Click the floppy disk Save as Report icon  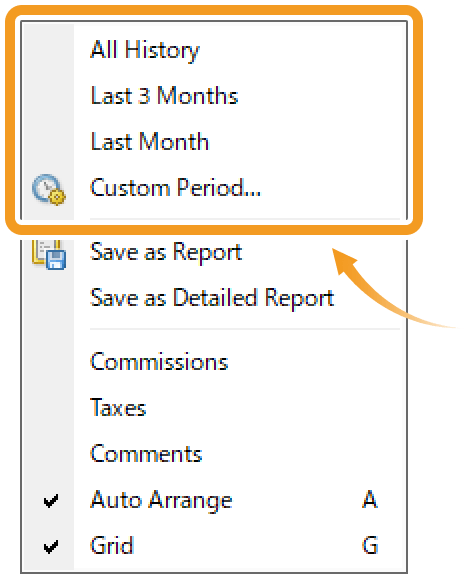49,255
